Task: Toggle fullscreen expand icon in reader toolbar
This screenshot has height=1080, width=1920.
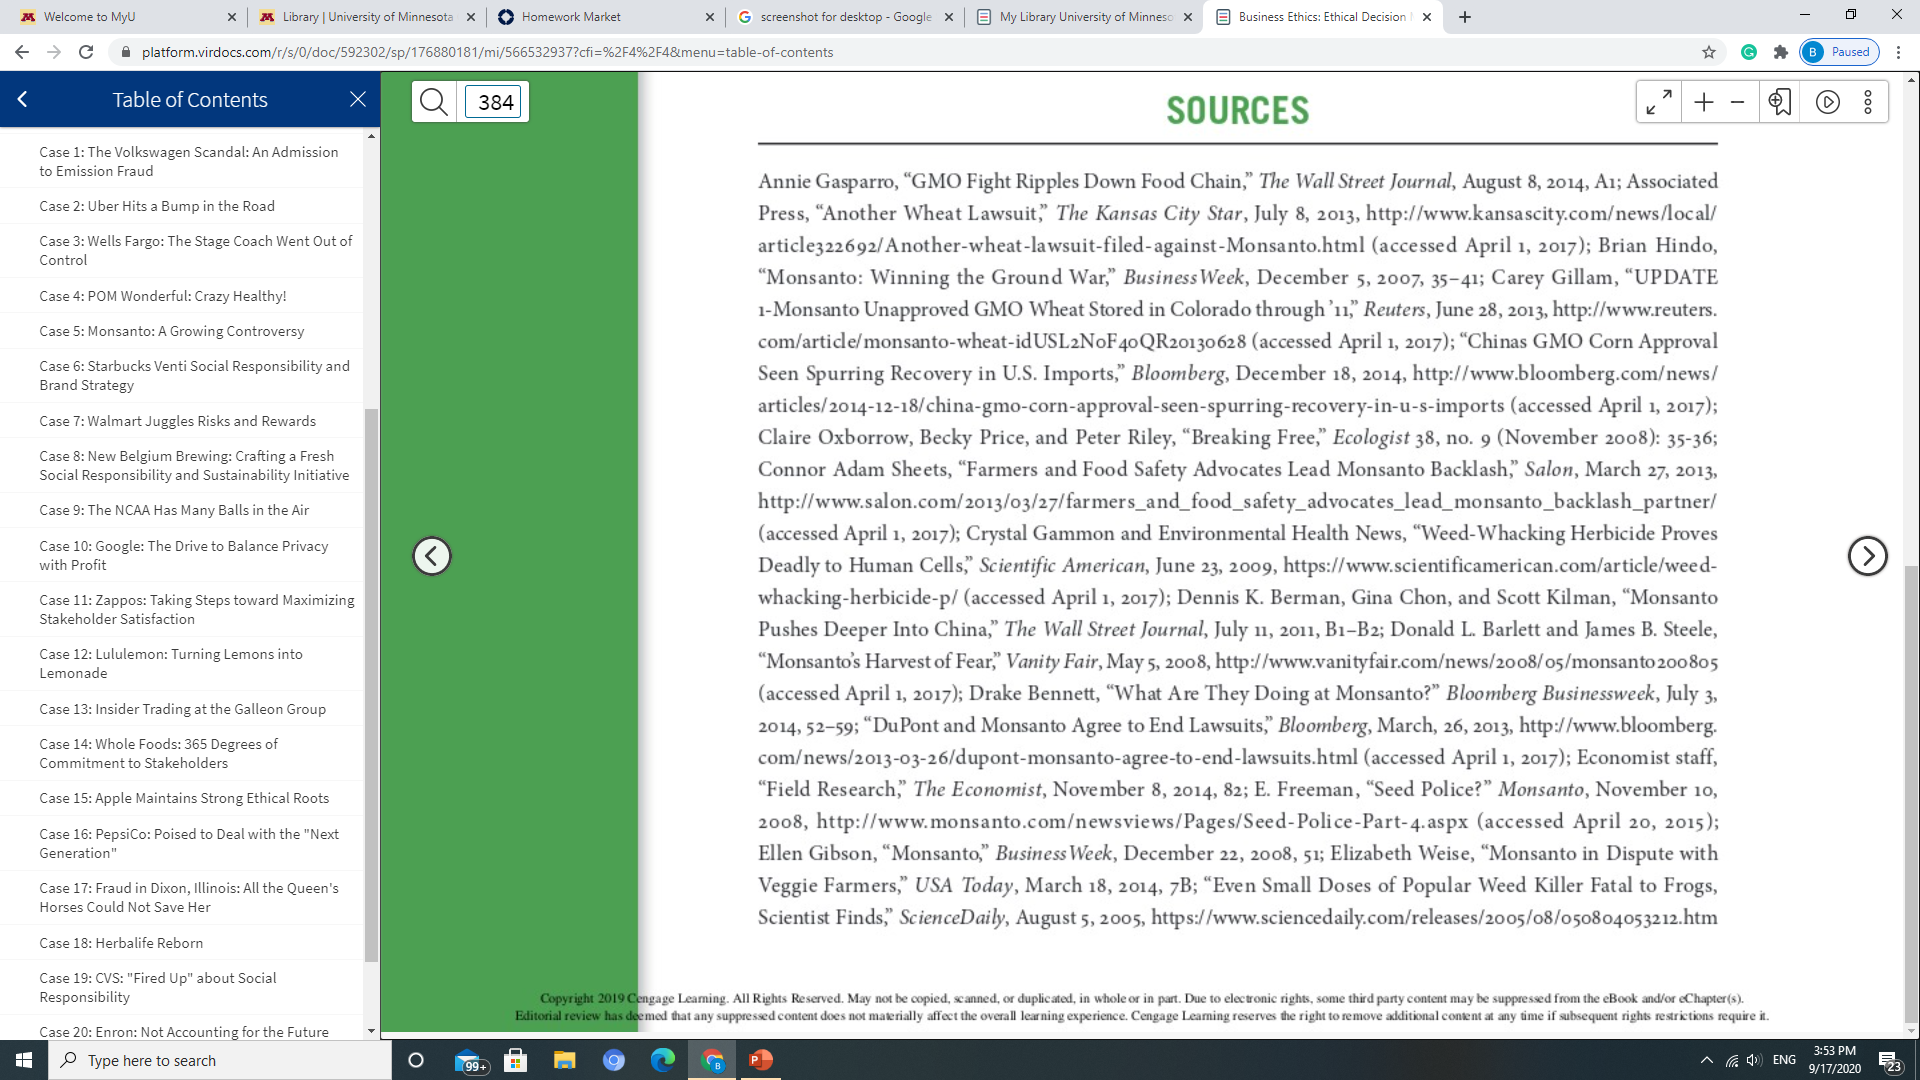Action: tap(1659, 102)
